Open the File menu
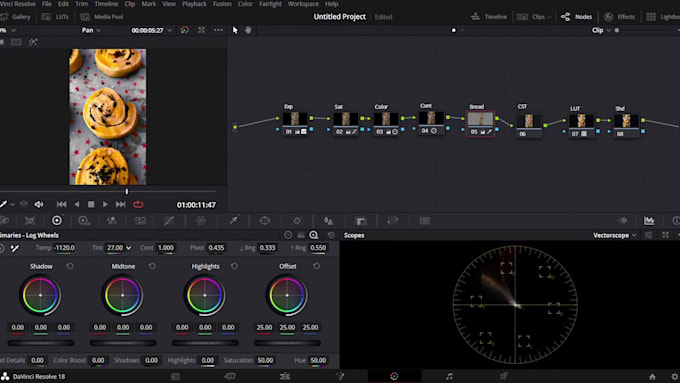The height and width of the screenshot is (383, 680). [46, 4]
